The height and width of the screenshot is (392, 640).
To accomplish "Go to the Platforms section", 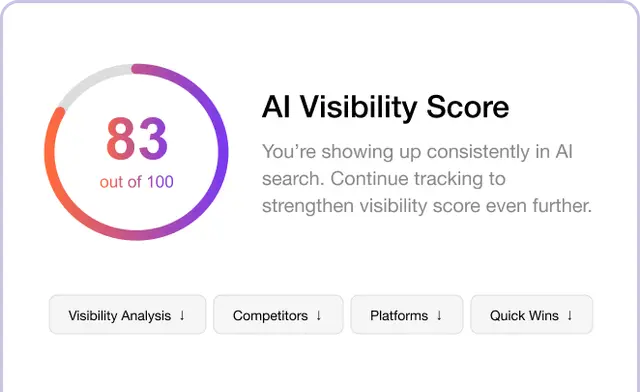I will (407, 315).
